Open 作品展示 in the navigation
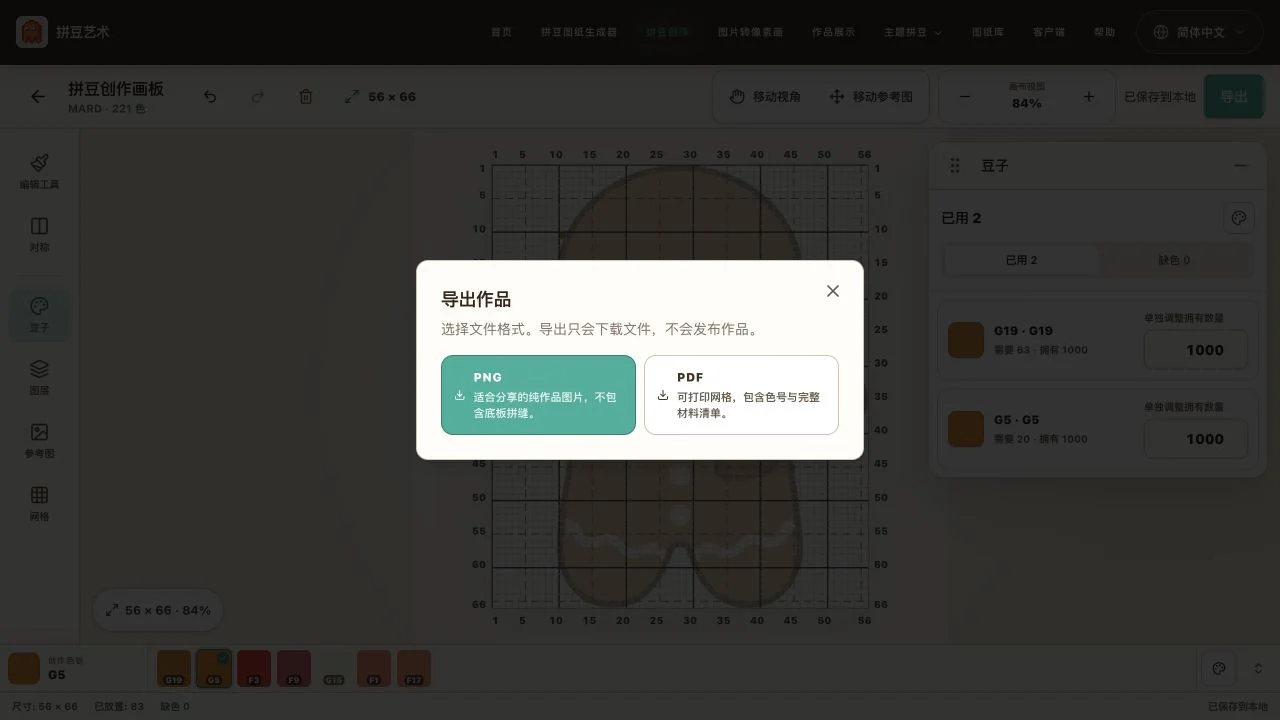The height and width of the screenshot is (720, 1280). pos(833,32)
